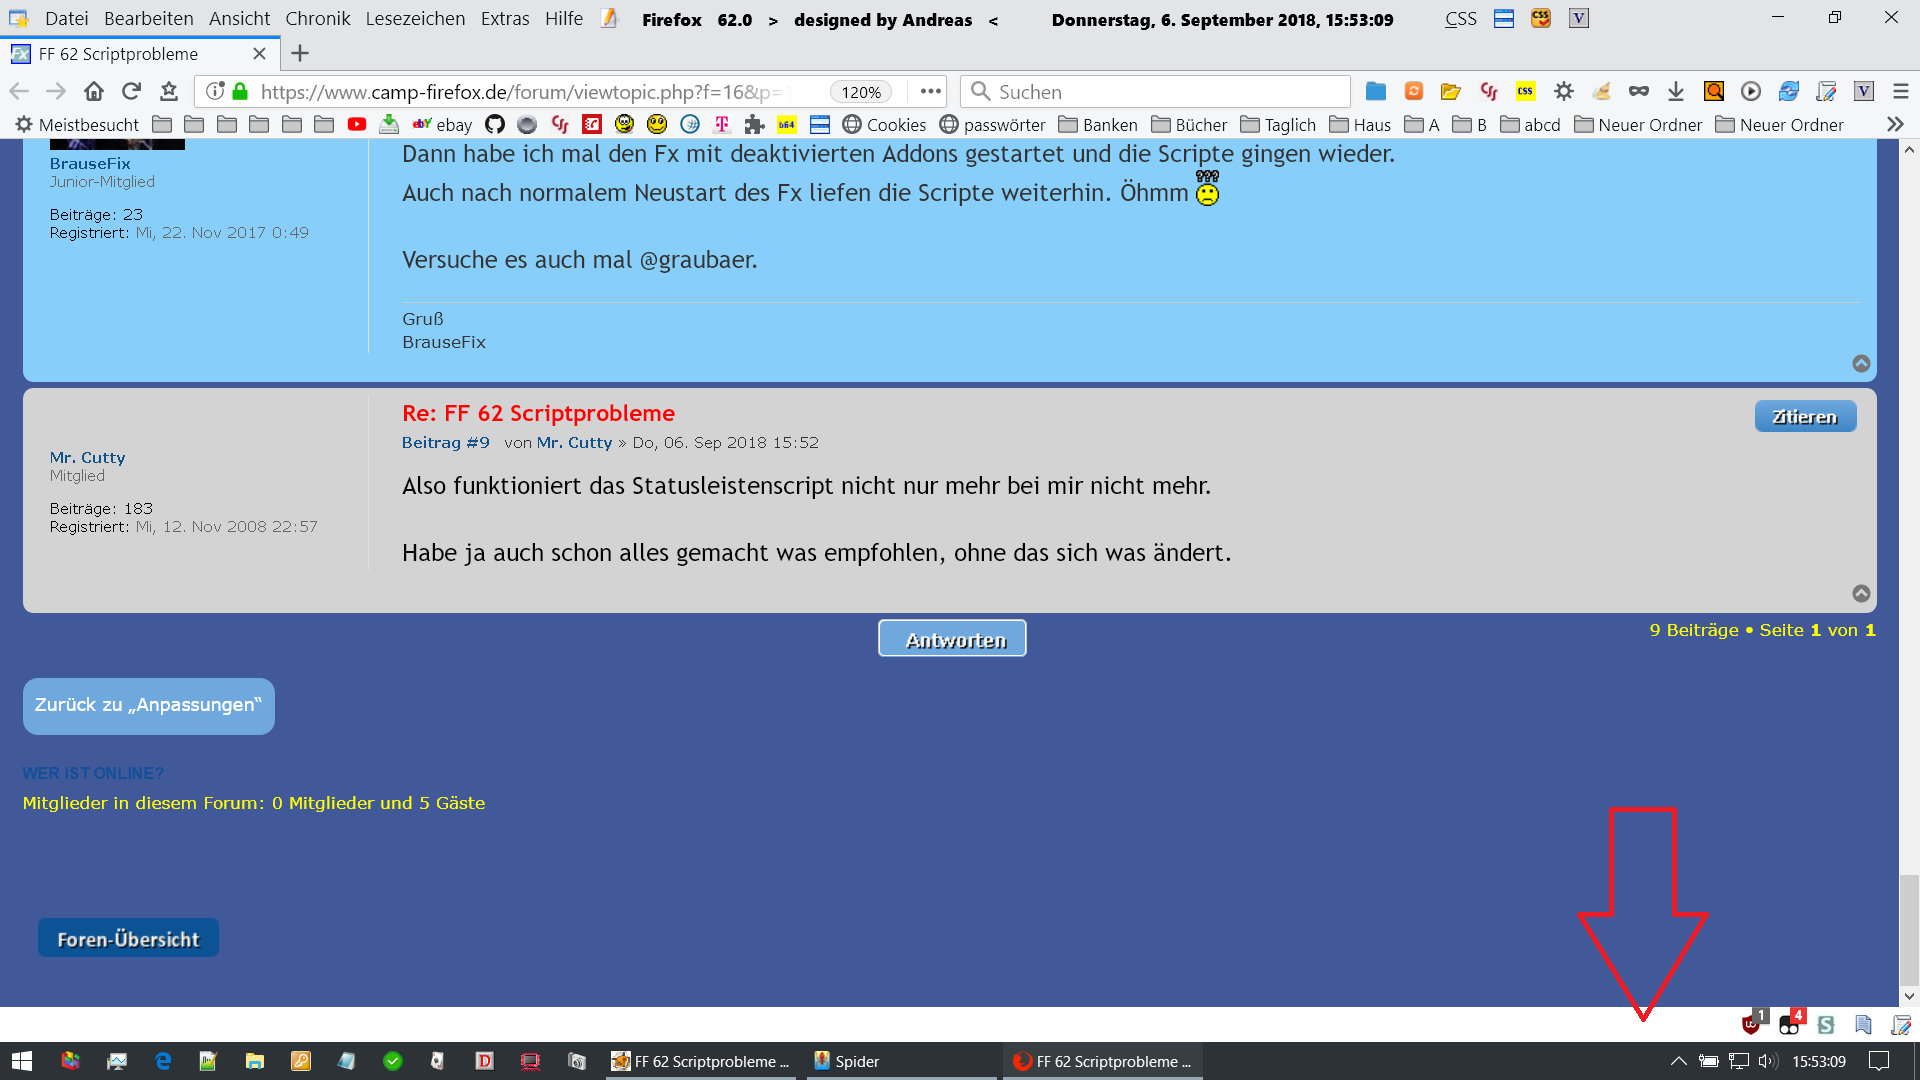Expand the hidden bookmarks overflow chevron
The width and height of the screenshot is (1920, 1080).
point(1895,125)
